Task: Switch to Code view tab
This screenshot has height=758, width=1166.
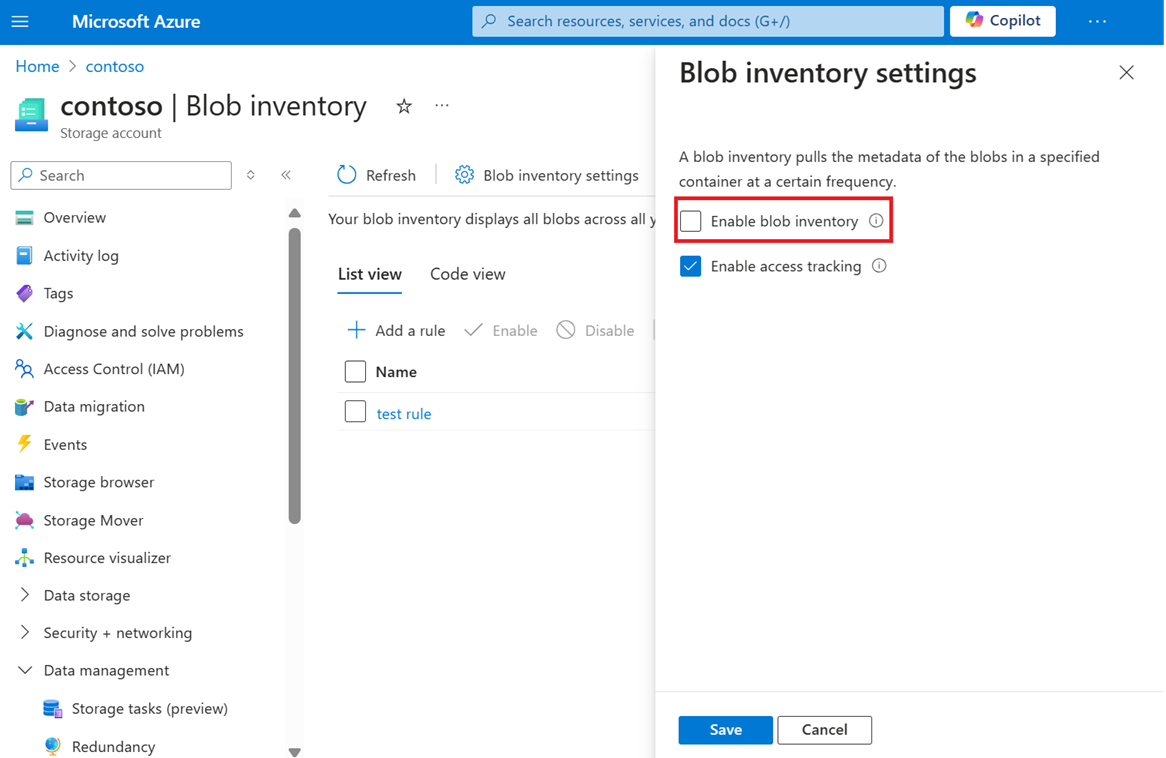Action: click(467, 273)
